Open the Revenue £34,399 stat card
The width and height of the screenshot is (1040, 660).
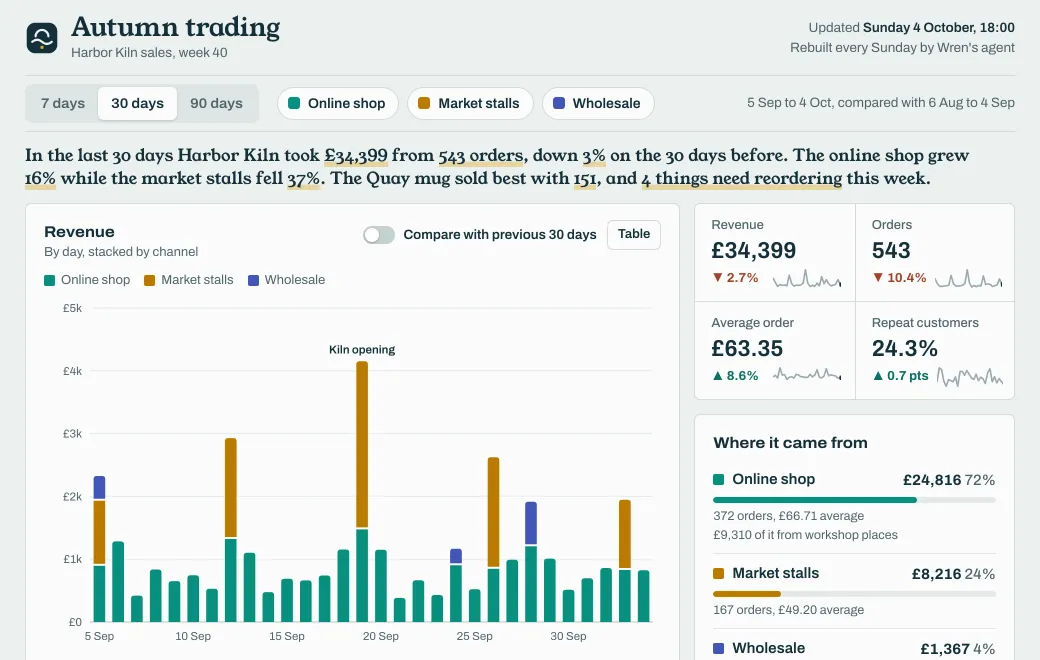point(775,253)
